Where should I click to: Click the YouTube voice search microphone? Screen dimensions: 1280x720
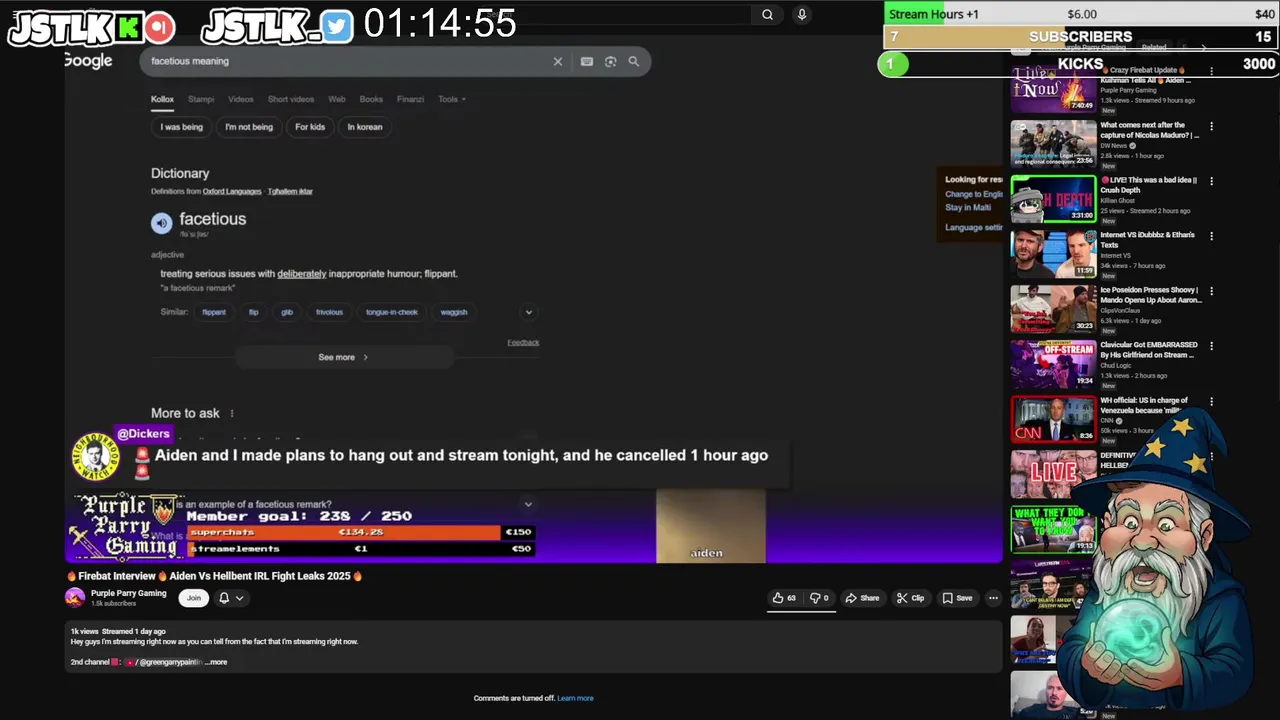[x=801, y=14]
